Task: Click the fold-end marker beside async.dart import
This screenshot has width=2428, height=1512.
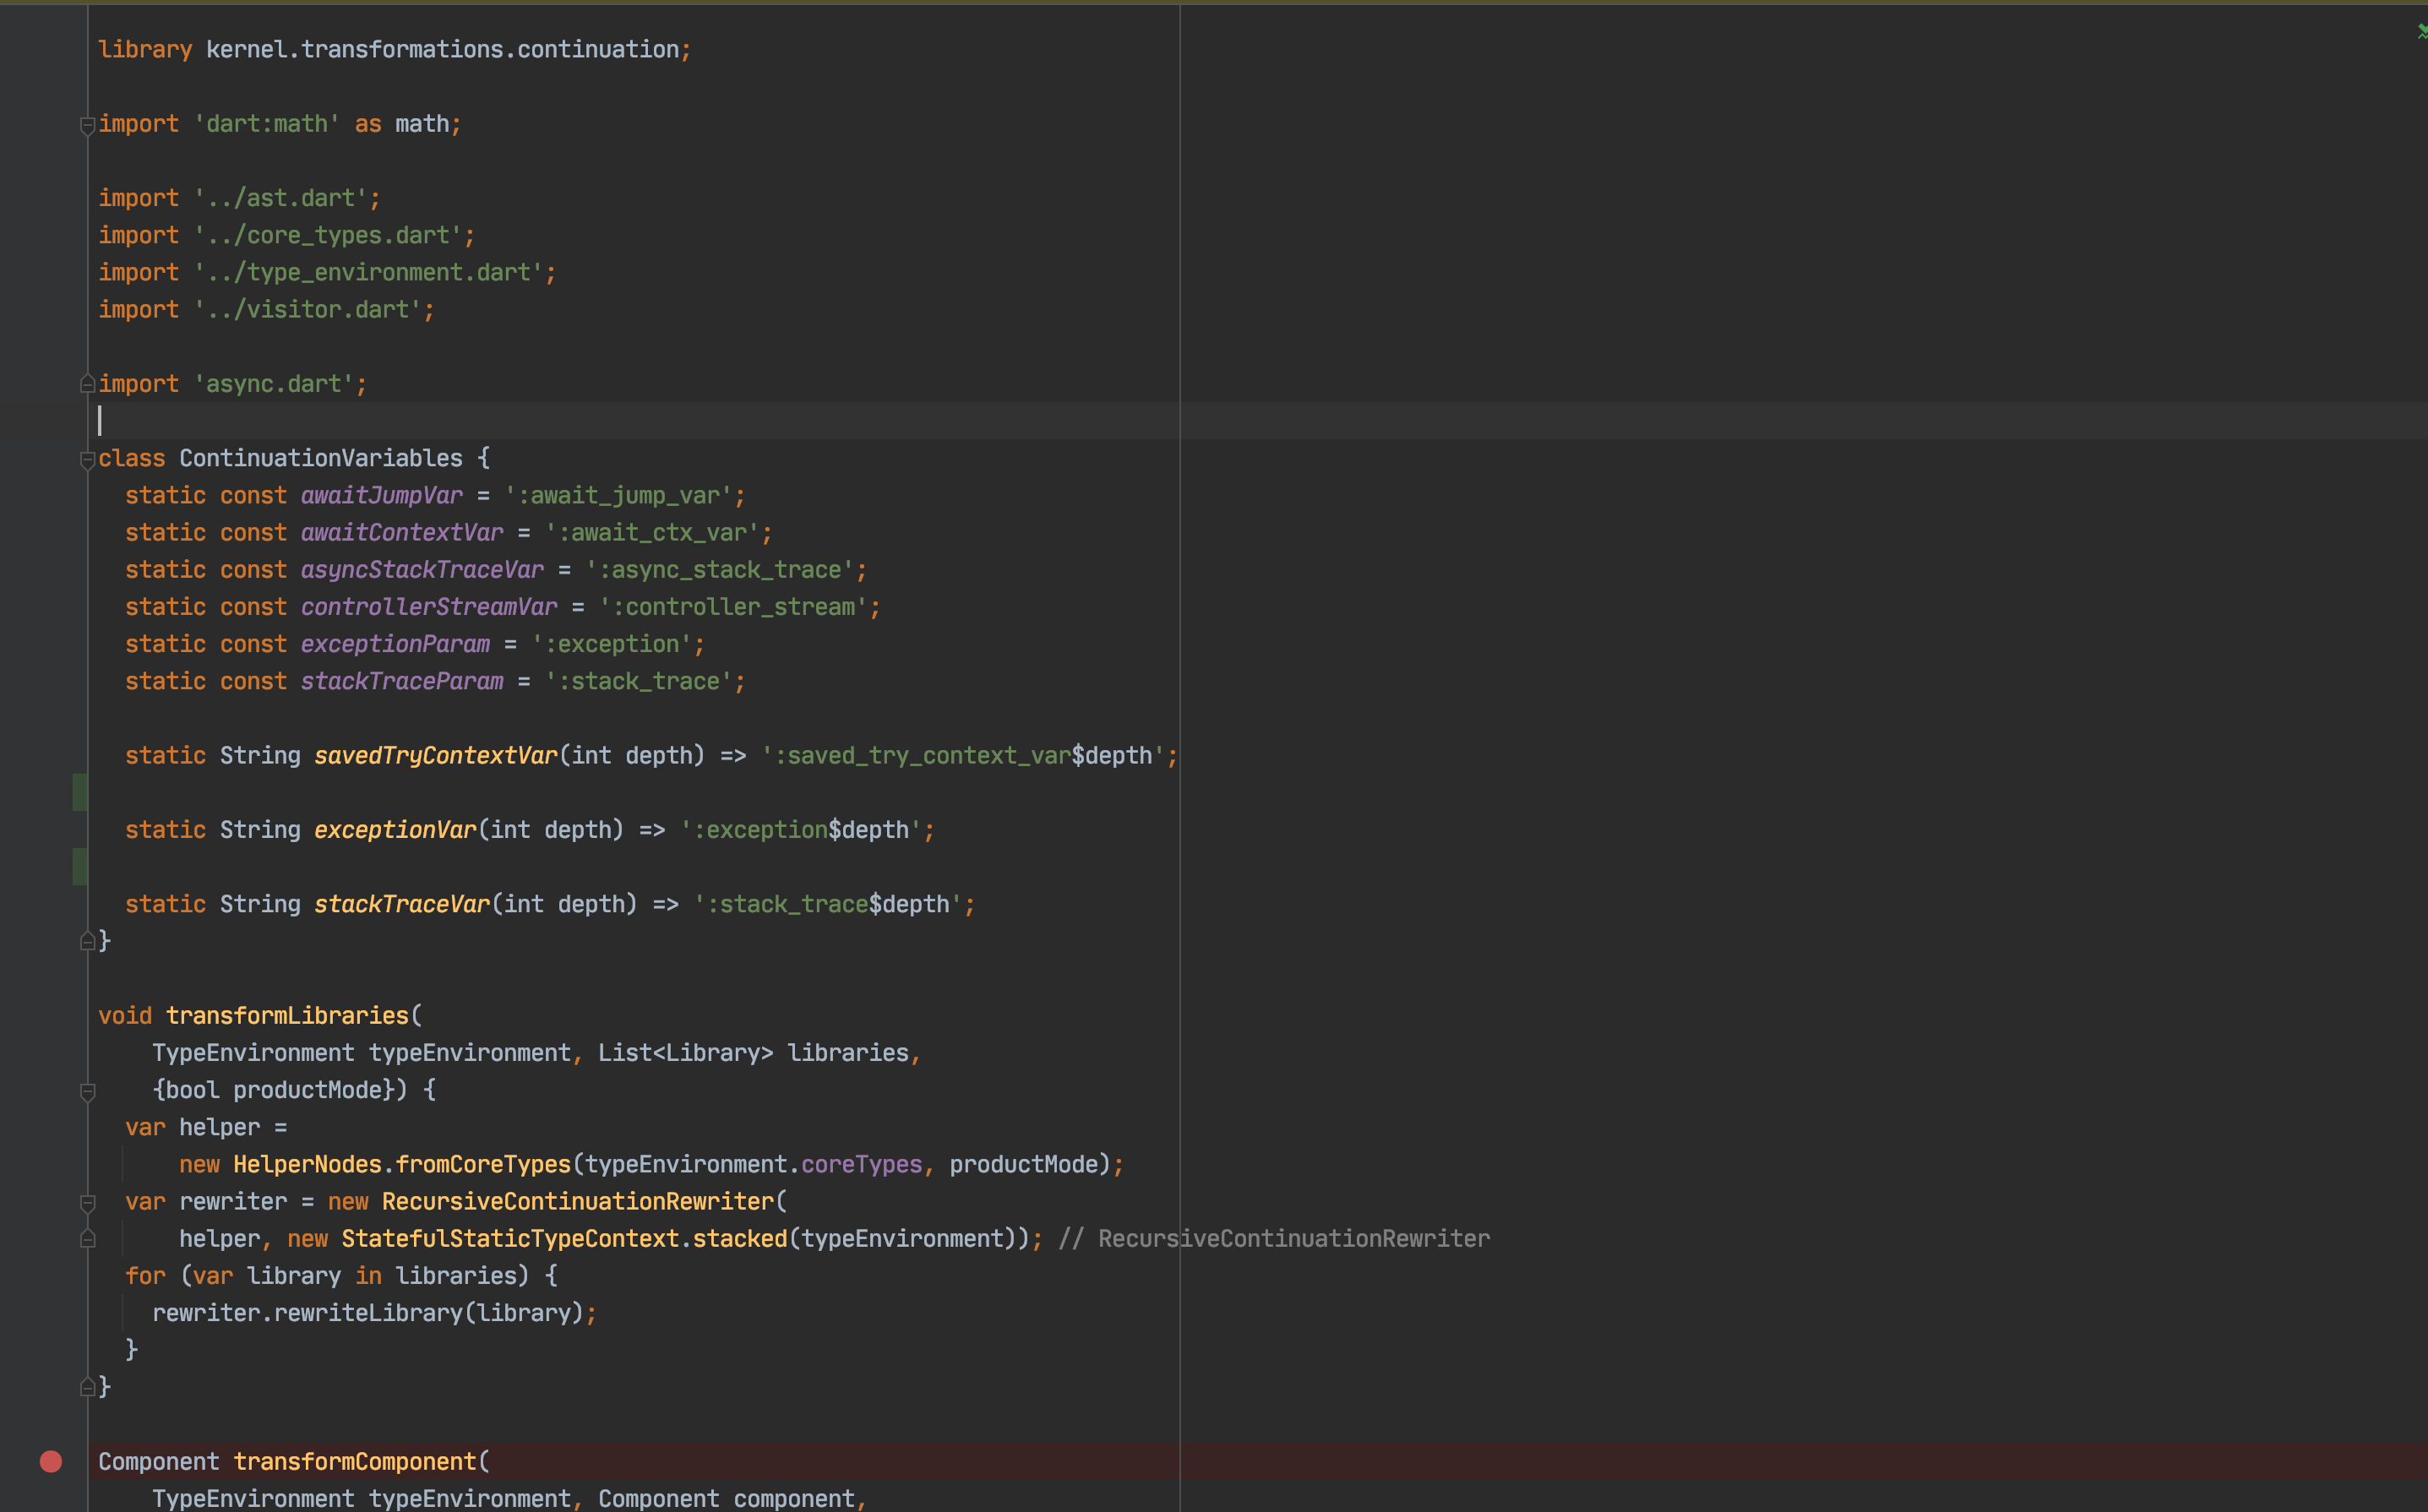Action: pyautogui.click(x=88, y=384)
